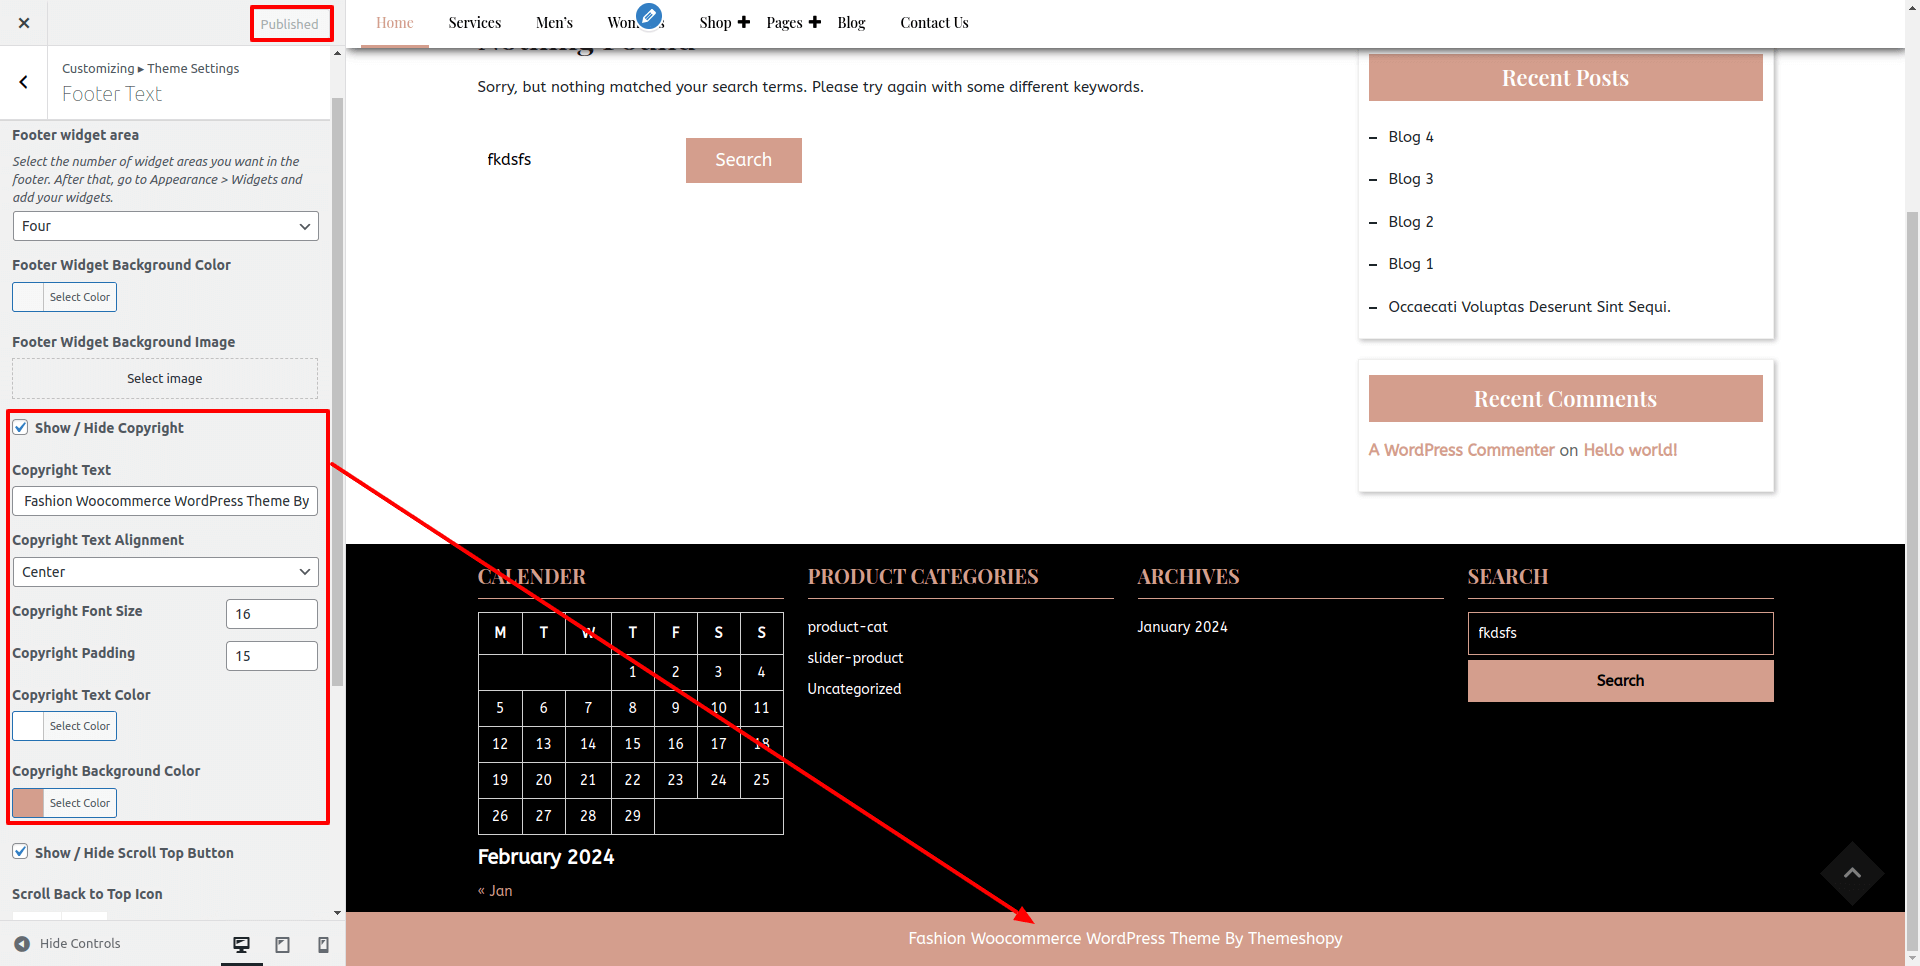The height and width of the screenshot is (966, 1920).
Task: Click the Hide Controls collapse icon
Action: tap(22, 944)
